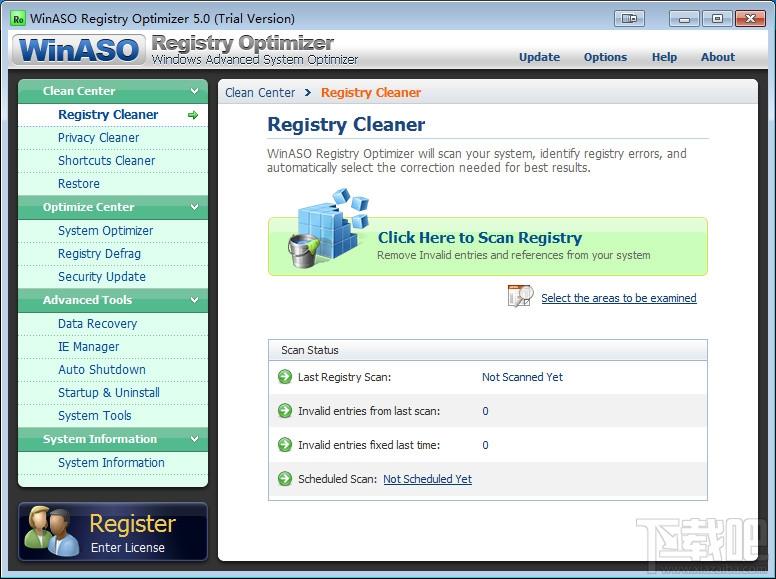Collapse the System Information section chevron
Image resolution: width=776 pixels, height=579 pixels.
(194, 439)
